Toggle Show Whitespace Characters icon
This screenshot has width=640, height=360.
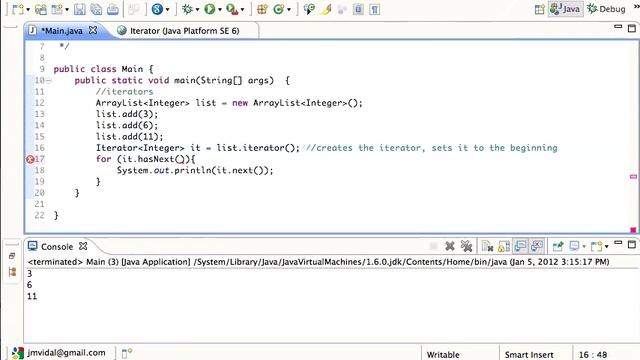pyautogui.click(x=374, y=9)
